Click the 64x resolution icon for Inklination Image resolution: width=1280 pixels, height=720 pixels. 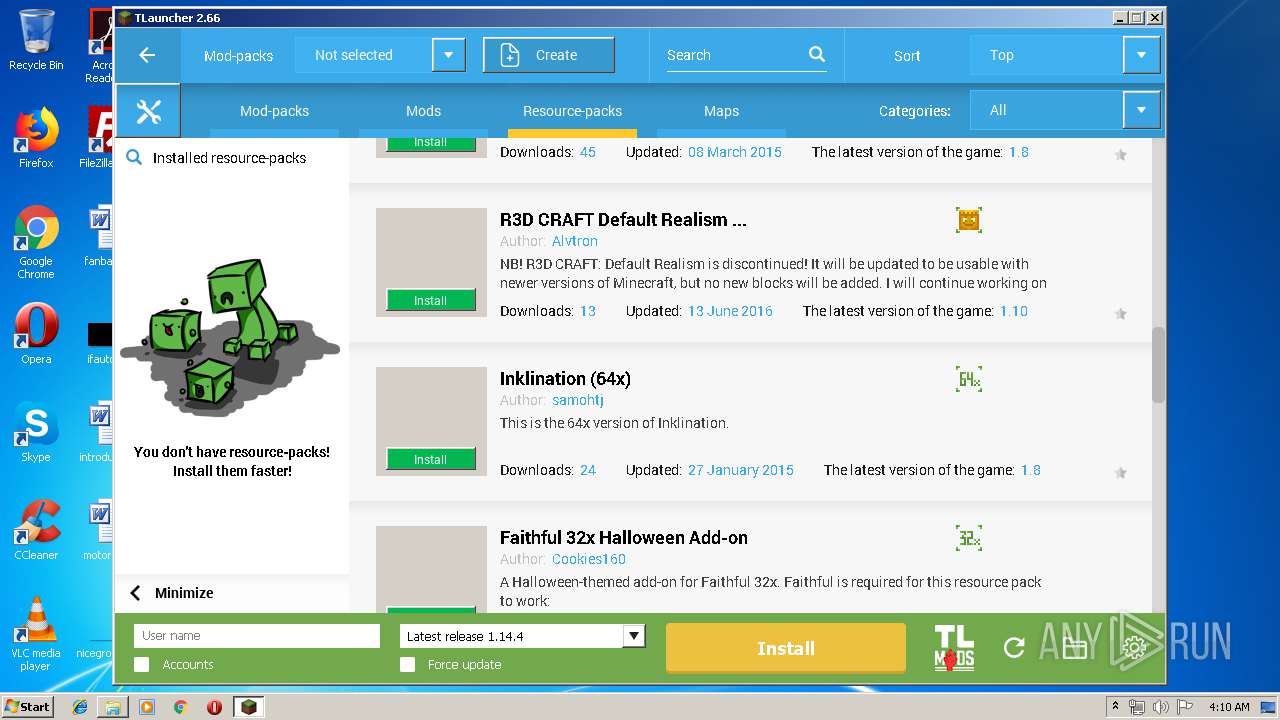click(968, 379)
